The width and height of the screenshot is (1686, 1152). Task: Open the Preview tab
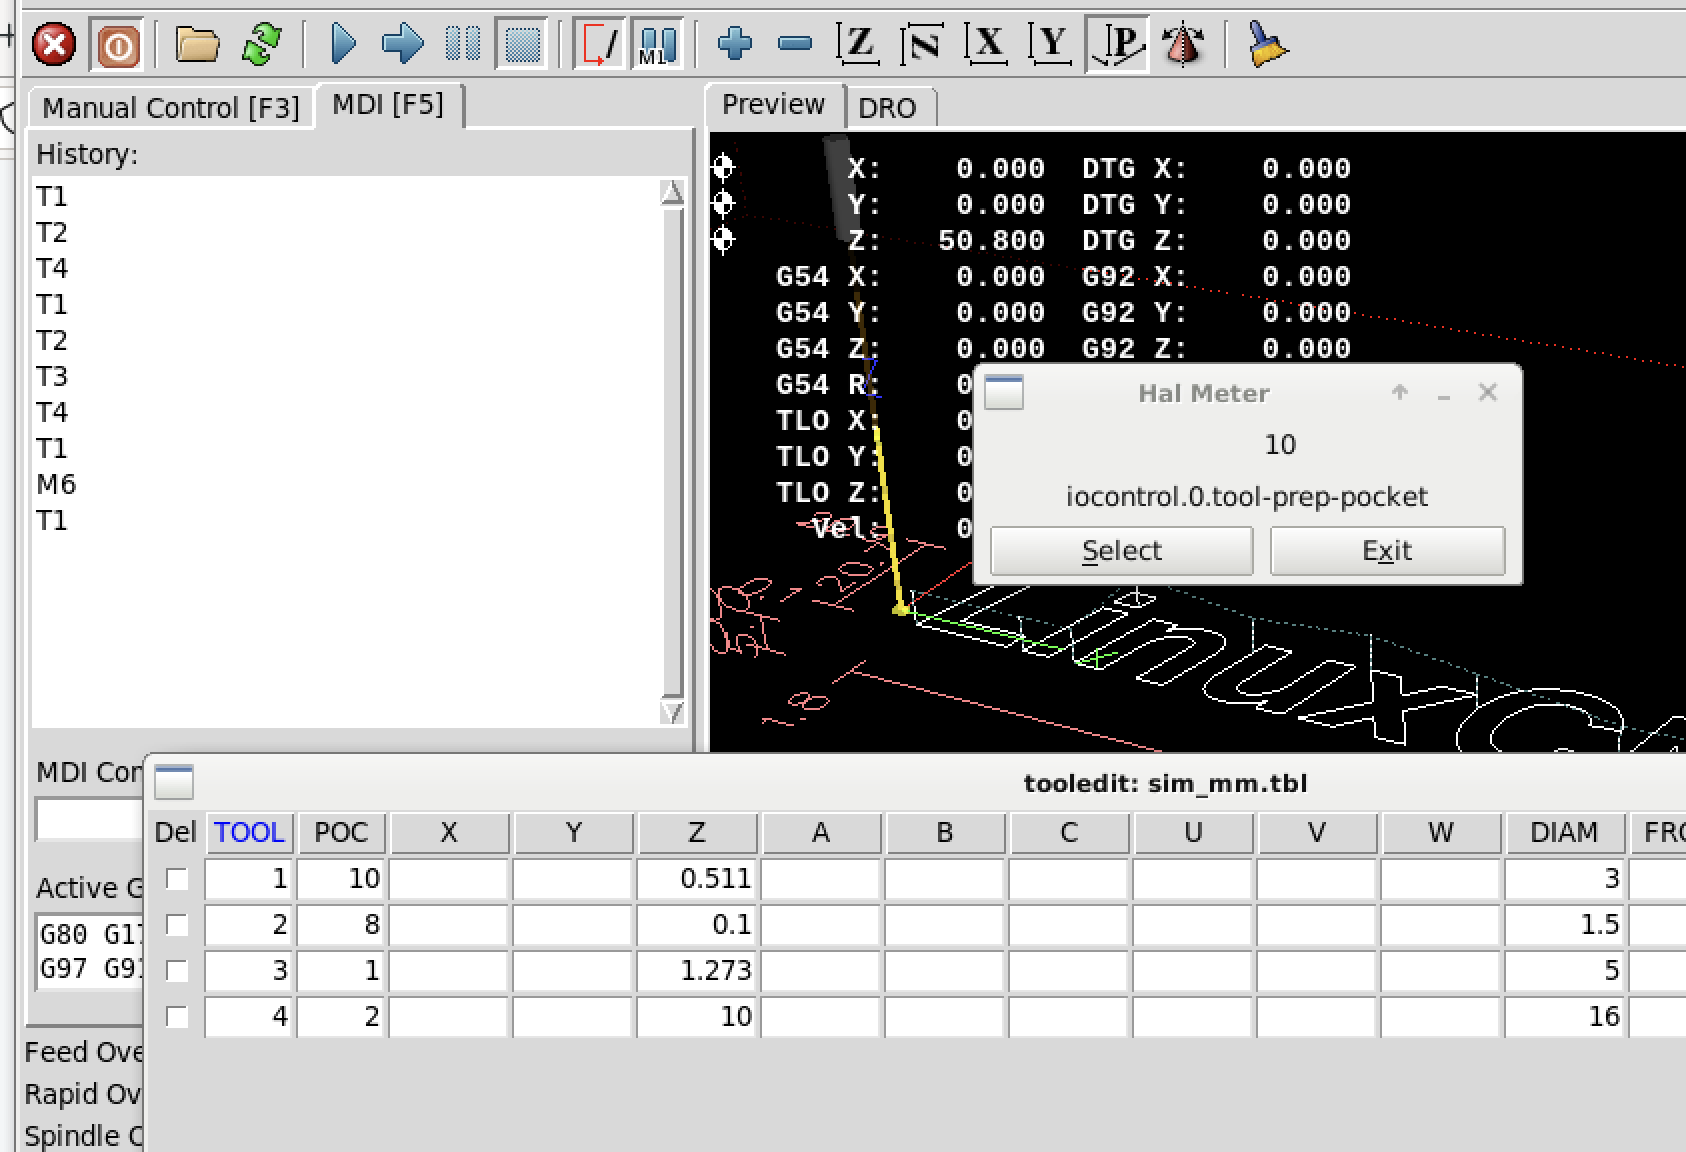774,105
